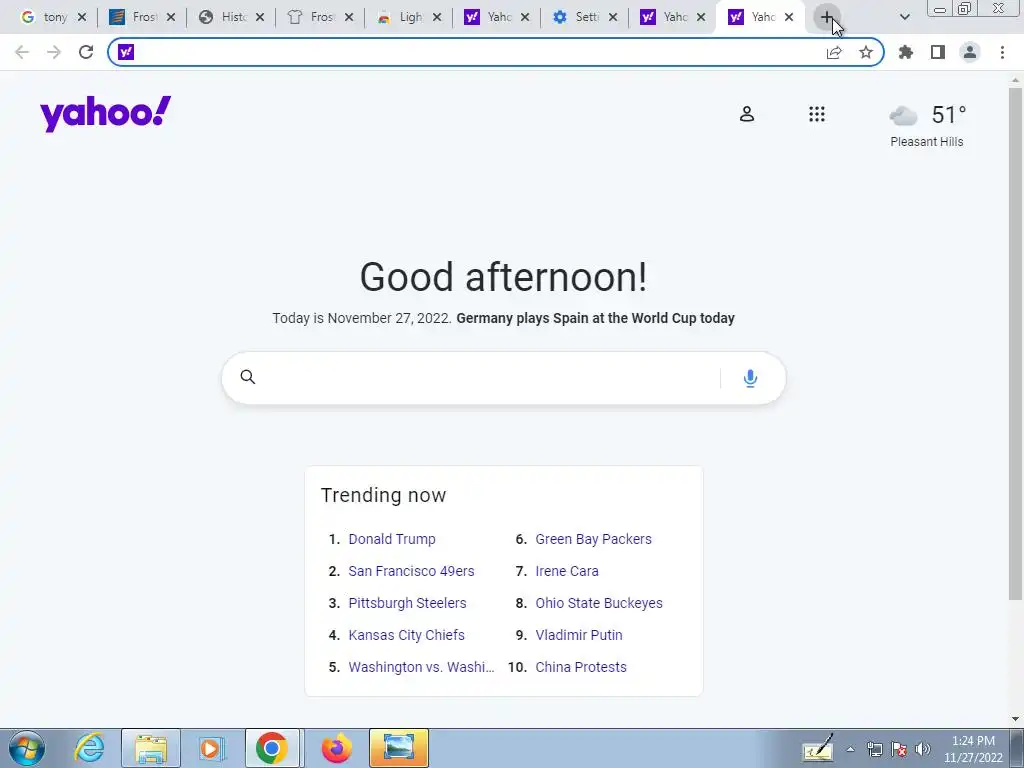Click the page vertical scrollbar thumb

coord(1015,344)
